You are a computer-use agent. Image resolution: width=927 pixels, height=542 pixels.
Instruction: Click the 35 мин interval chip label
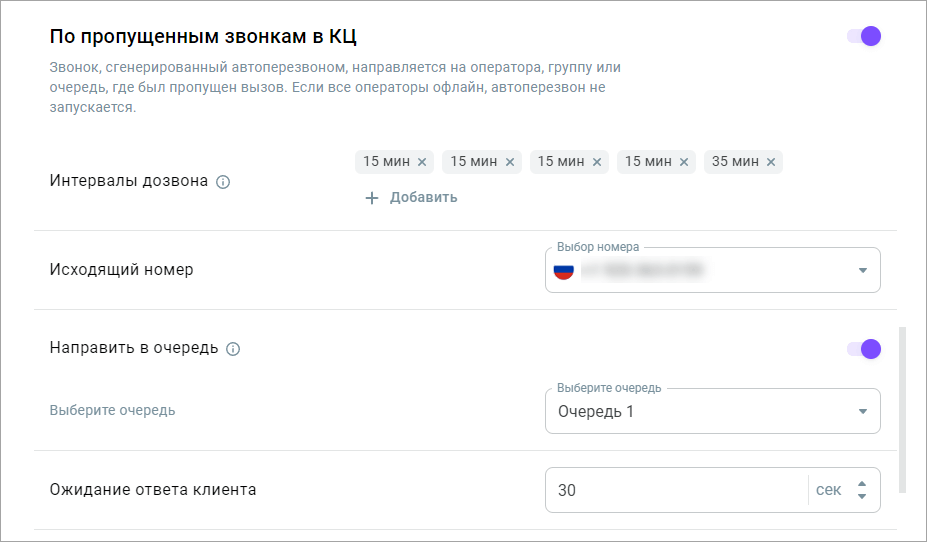pyautogui.click(x=735, y=161)
